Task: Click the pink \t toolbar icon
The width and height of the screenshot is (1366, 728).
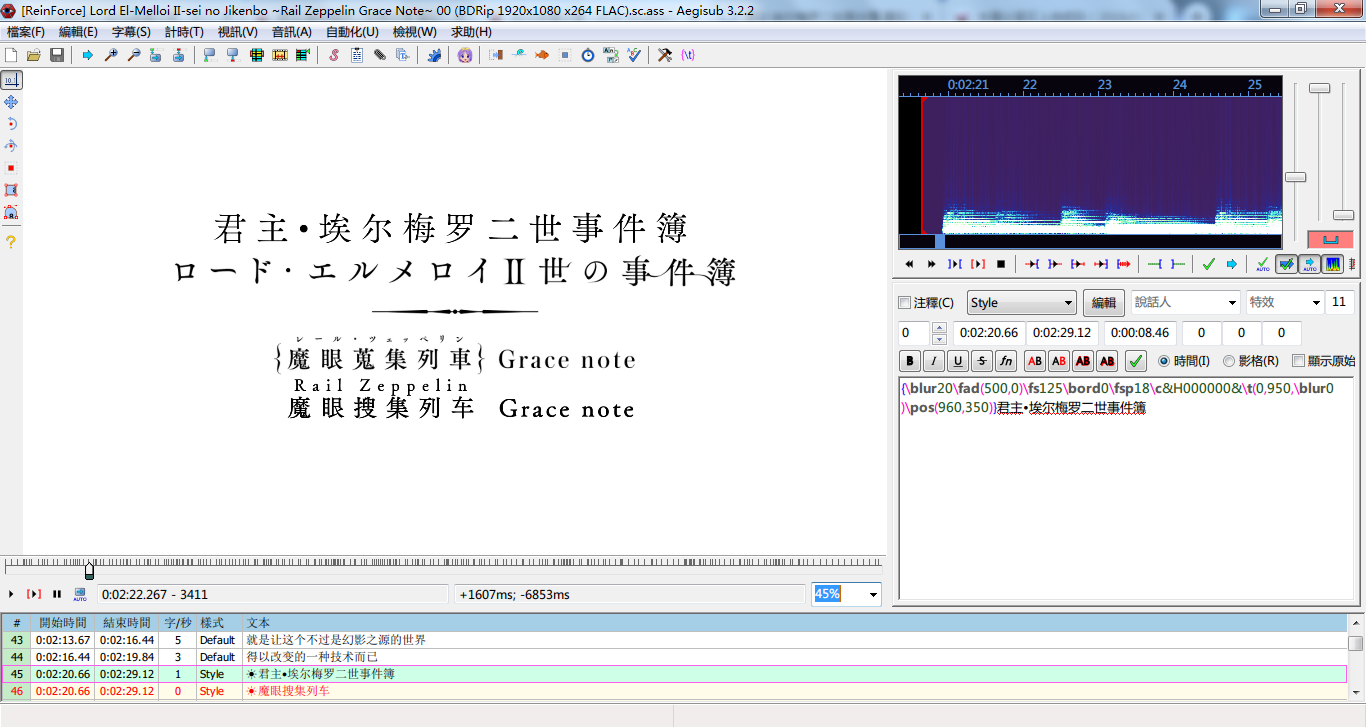Action: [x=688, y=55]
